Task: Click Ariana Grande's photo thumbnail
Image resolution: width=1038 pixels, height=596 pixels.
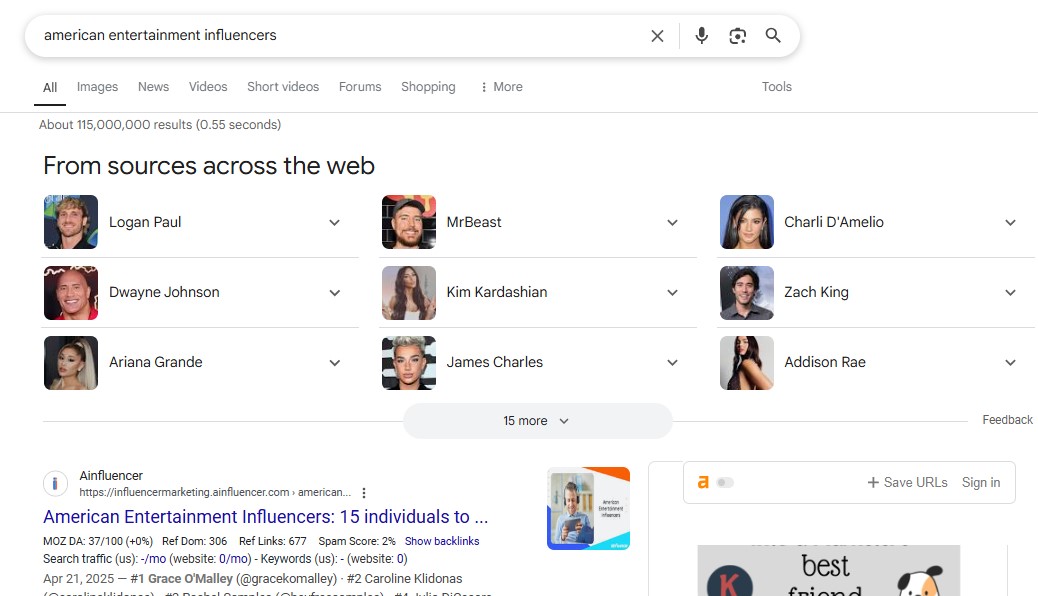Action: (x=71, y=363)
